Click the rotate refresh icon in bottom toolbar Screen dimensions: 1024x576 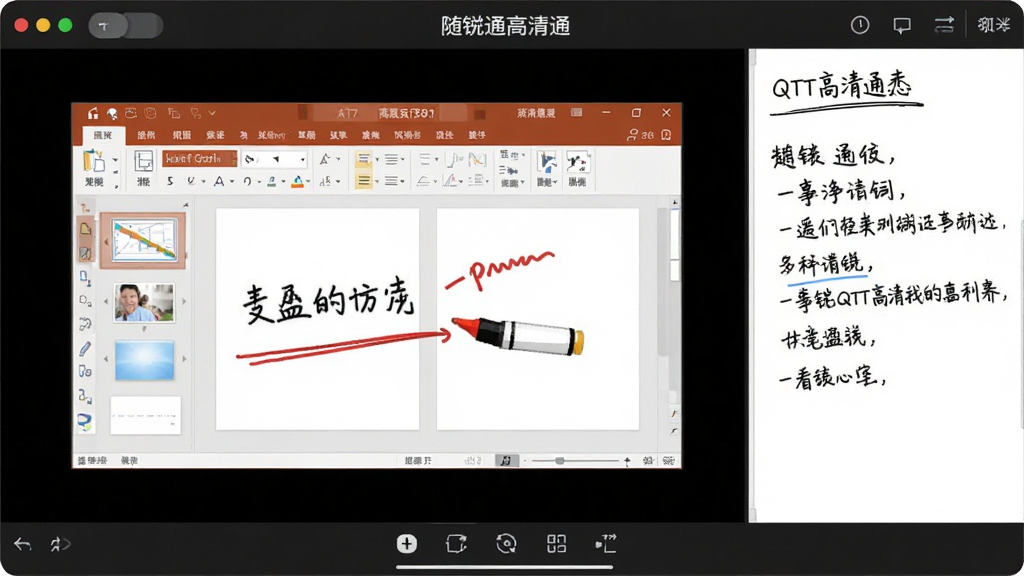coord(506,543)
